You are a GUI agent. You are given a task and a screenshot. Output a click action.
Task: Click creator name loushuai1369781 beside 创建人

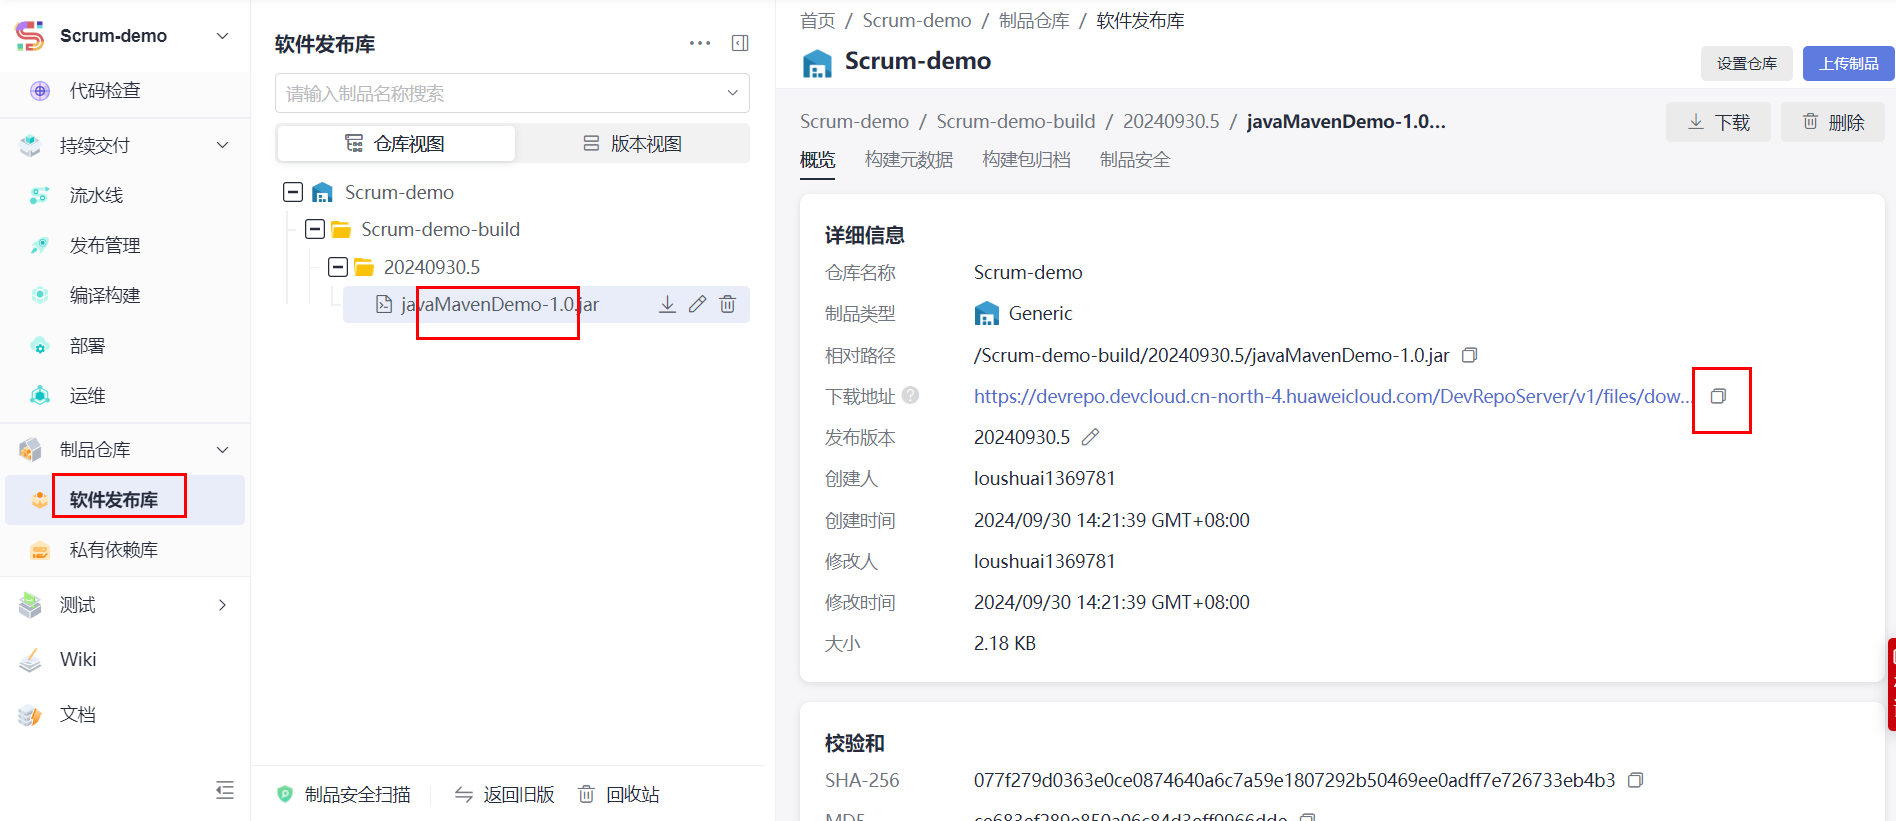coord(1044,478)
